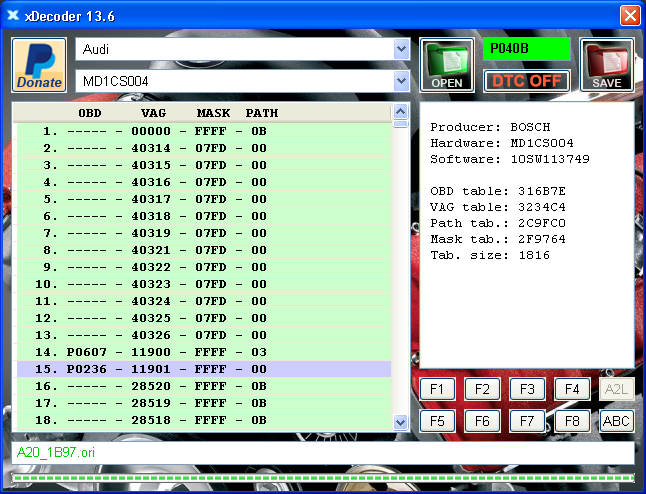This screenshot has width=646, height=494.
Task: Click the red SAVE folder icon
Action: coord(606,65)
